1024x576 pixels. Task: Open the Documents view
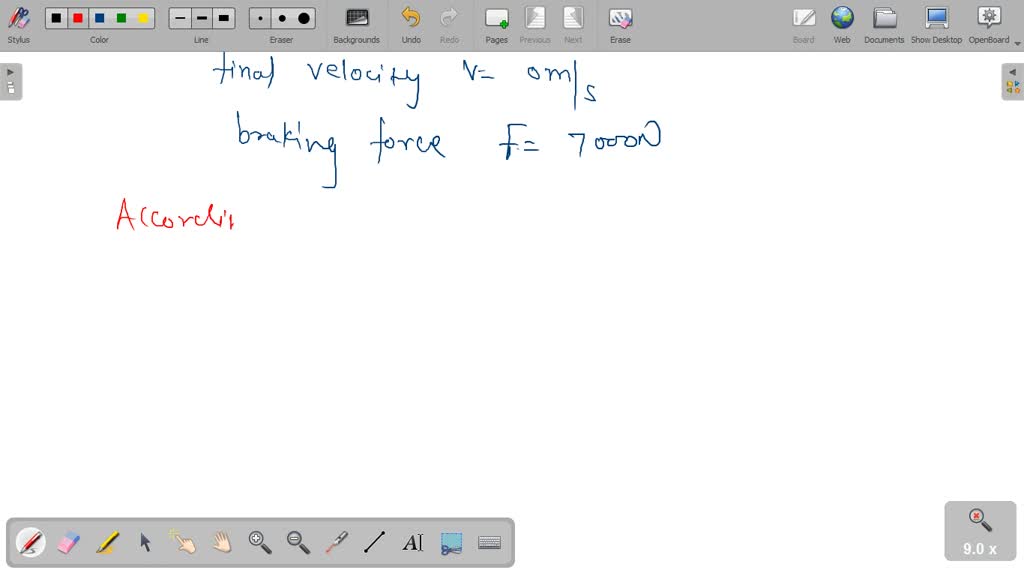coord(884,25)
